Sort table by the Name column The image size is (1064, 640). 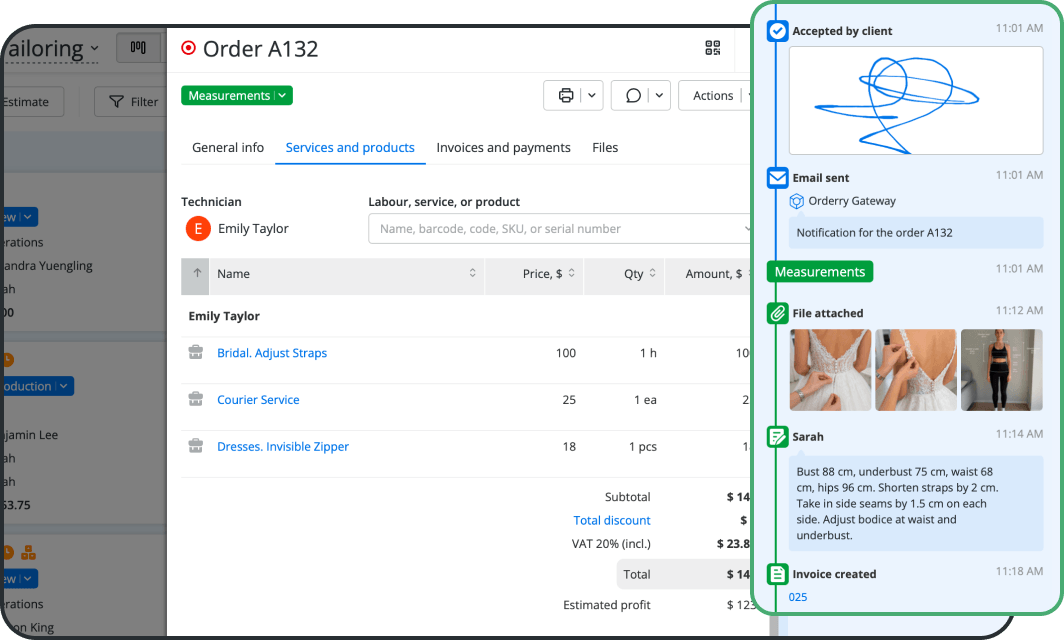pos(347,274)
